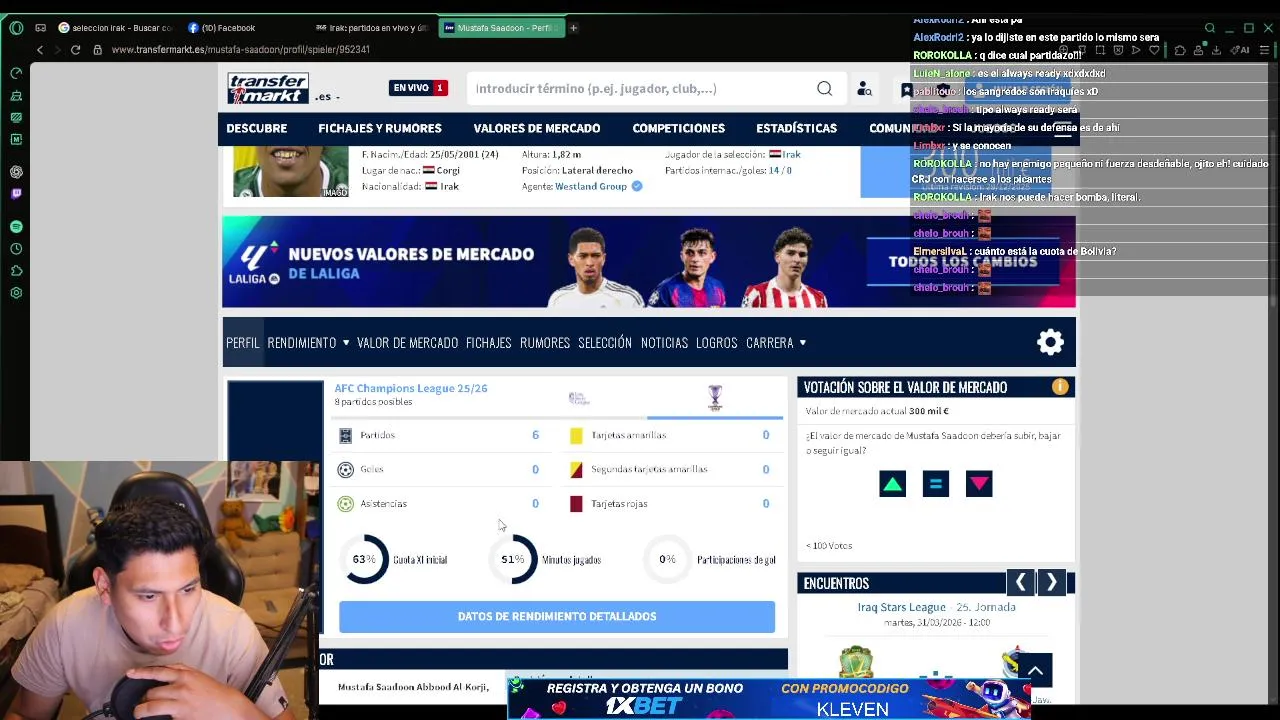Click the LaLiga market values banner

click(x=649, y=262)
